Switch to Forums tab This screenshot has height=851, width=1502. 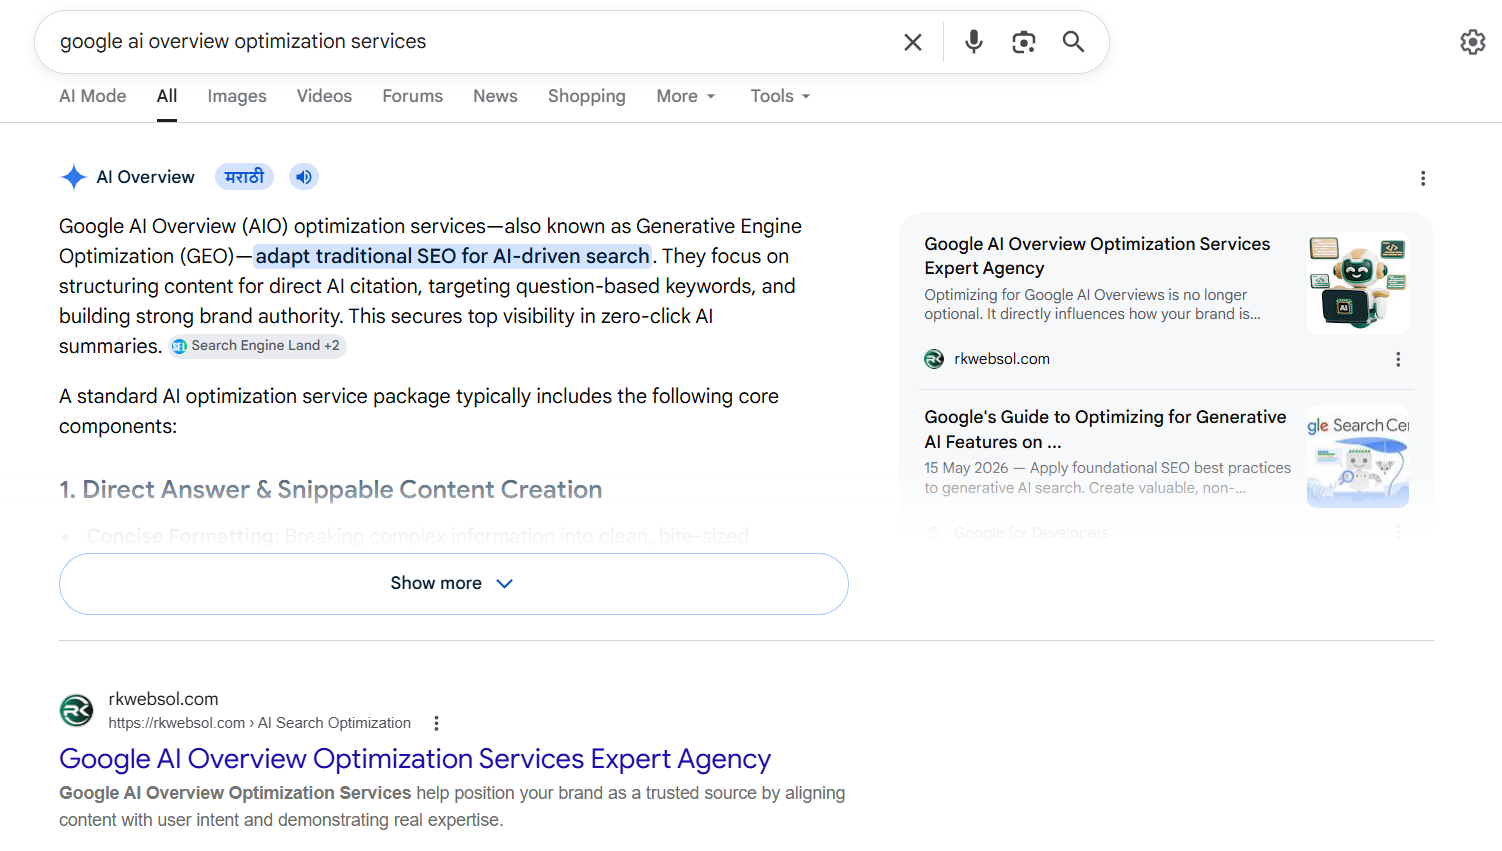pyautogui.click(x=412, y=96)
